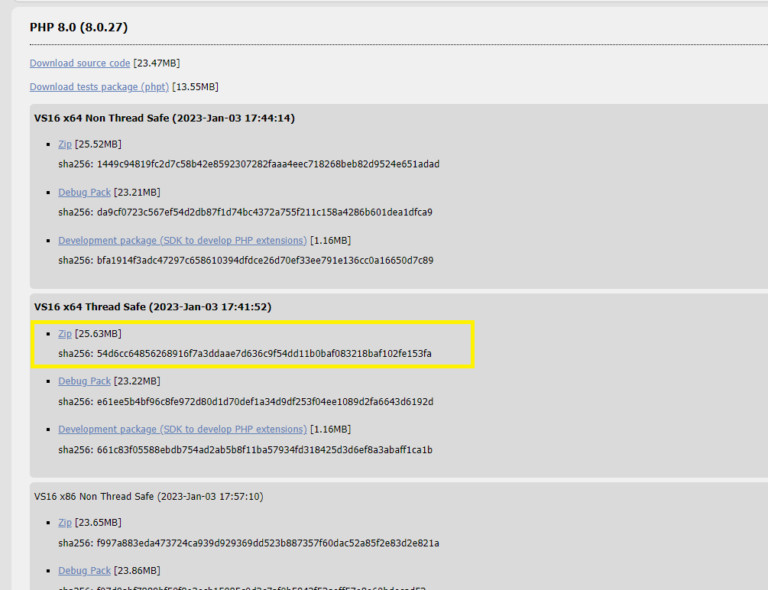The width and height of the screenshot is (768, 590).
Task: Click the Download source code link
Action: click(79, 63)
